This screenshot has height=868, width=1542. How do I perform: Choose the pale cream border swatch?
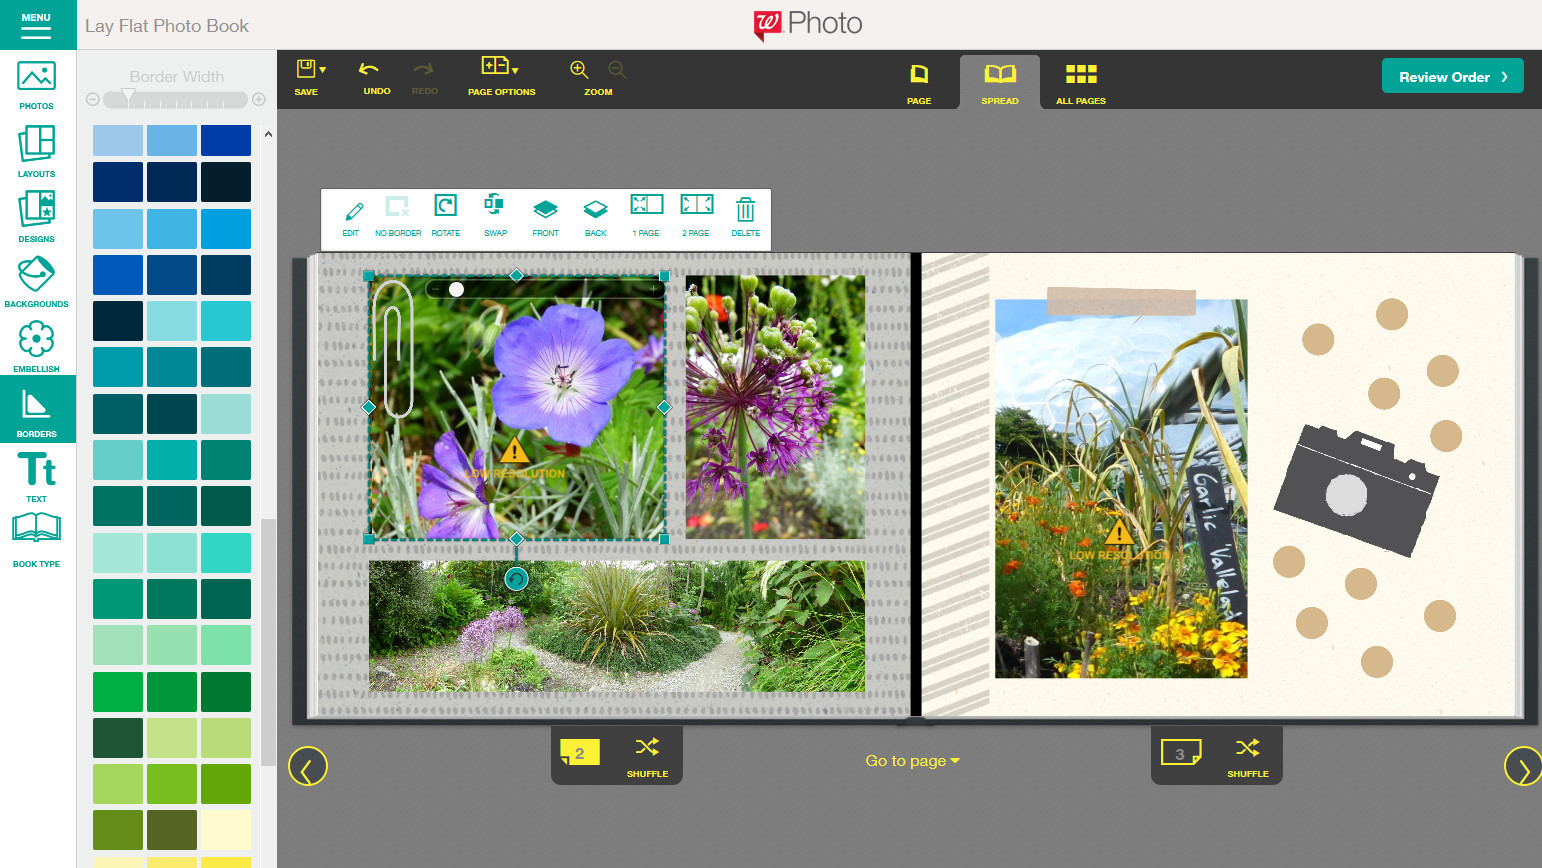point(226,830)
